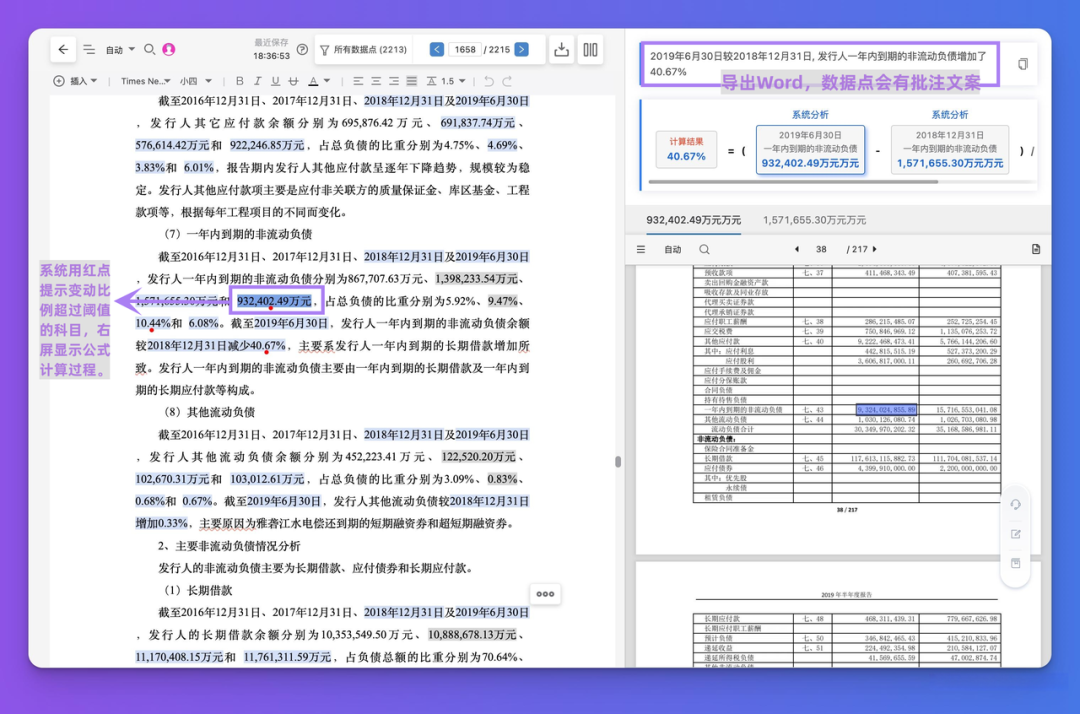Go back with the left arrow button

63,50
